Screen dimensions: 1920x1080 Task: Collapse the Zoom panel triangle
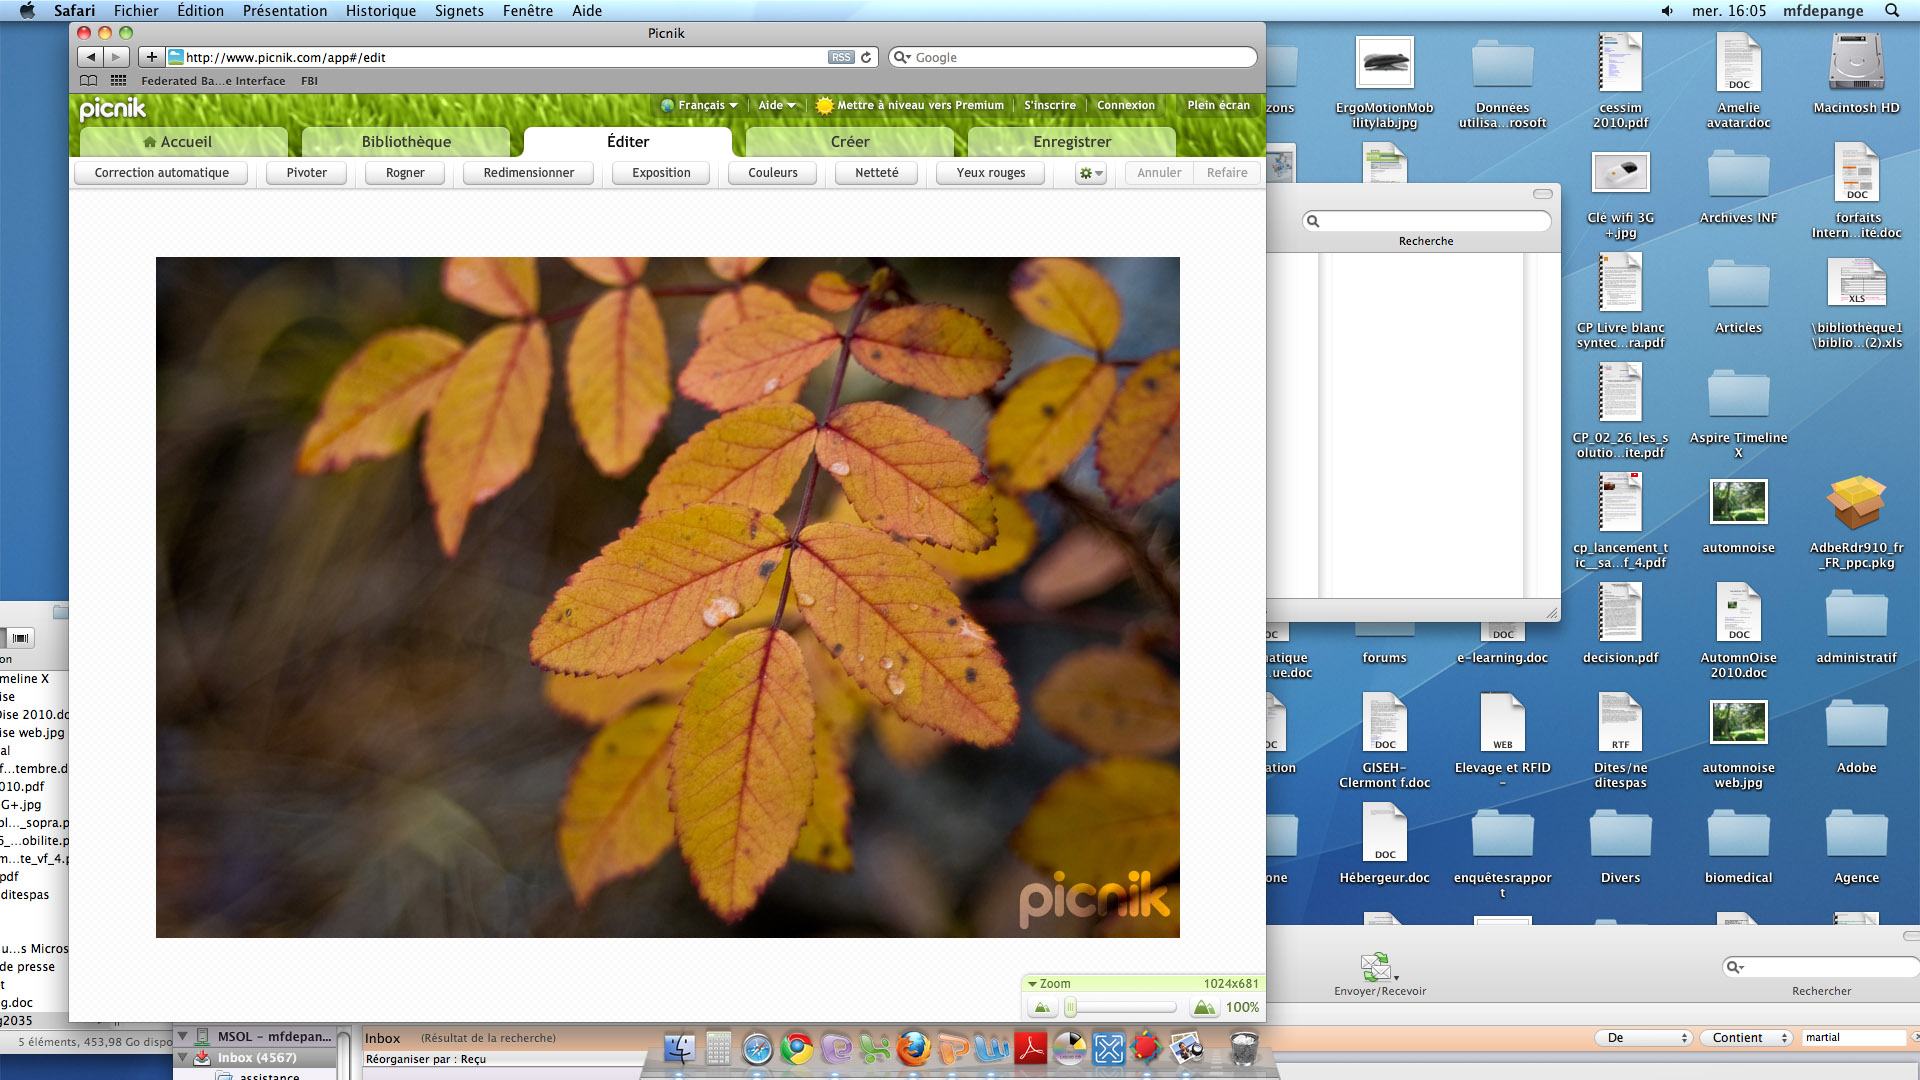[x=1032, y=984]
